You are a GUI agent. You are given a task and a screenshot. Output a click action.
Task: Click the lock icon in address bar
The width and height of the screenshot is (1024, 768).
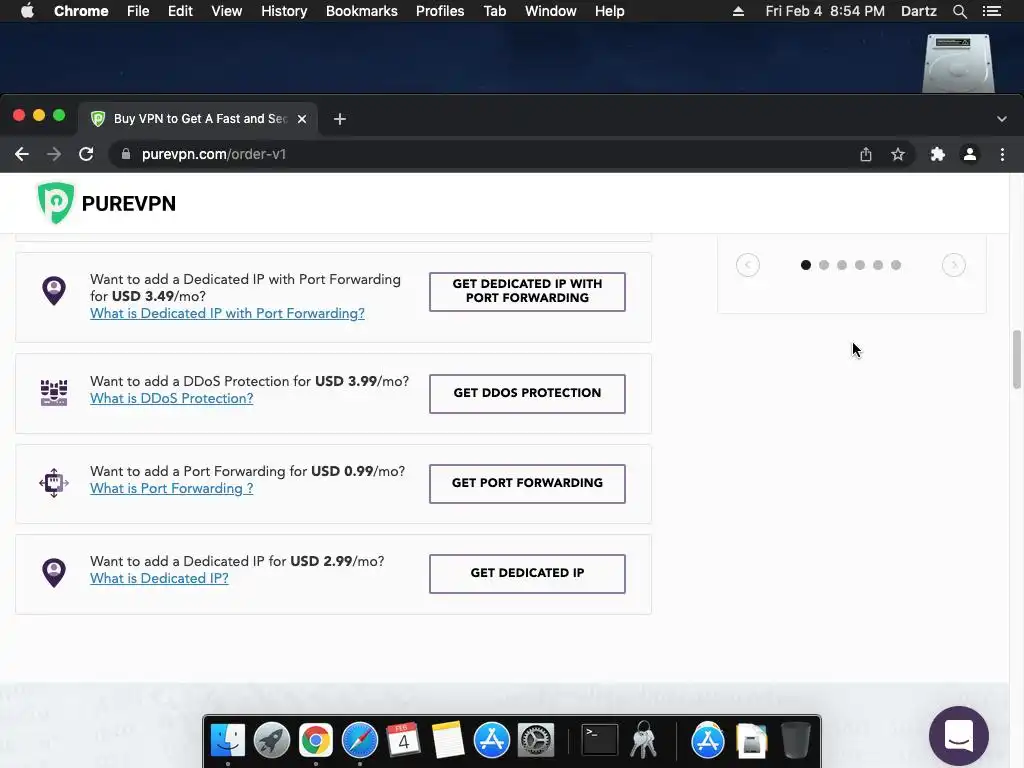pyautogui.click(x=126, y=154)
